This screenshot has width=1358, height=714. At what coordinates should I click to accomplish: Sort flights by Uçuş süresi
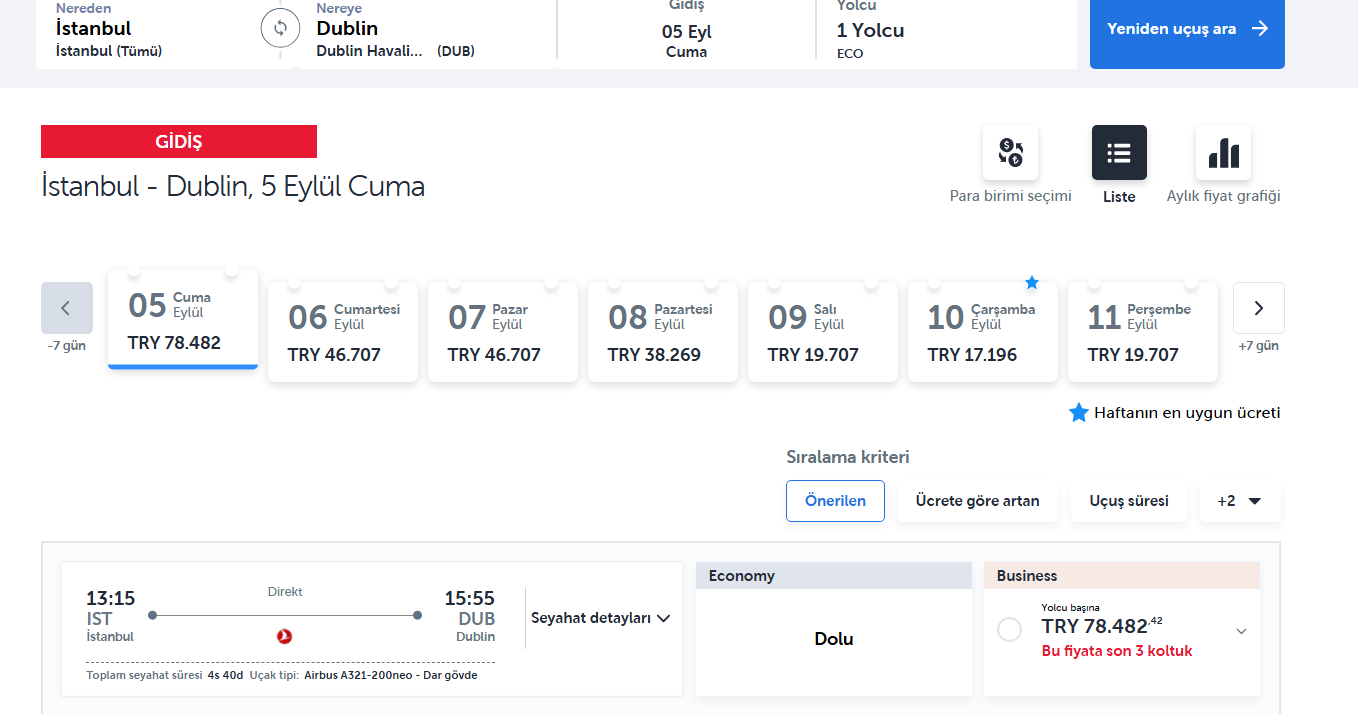(x=1128, y=501)
